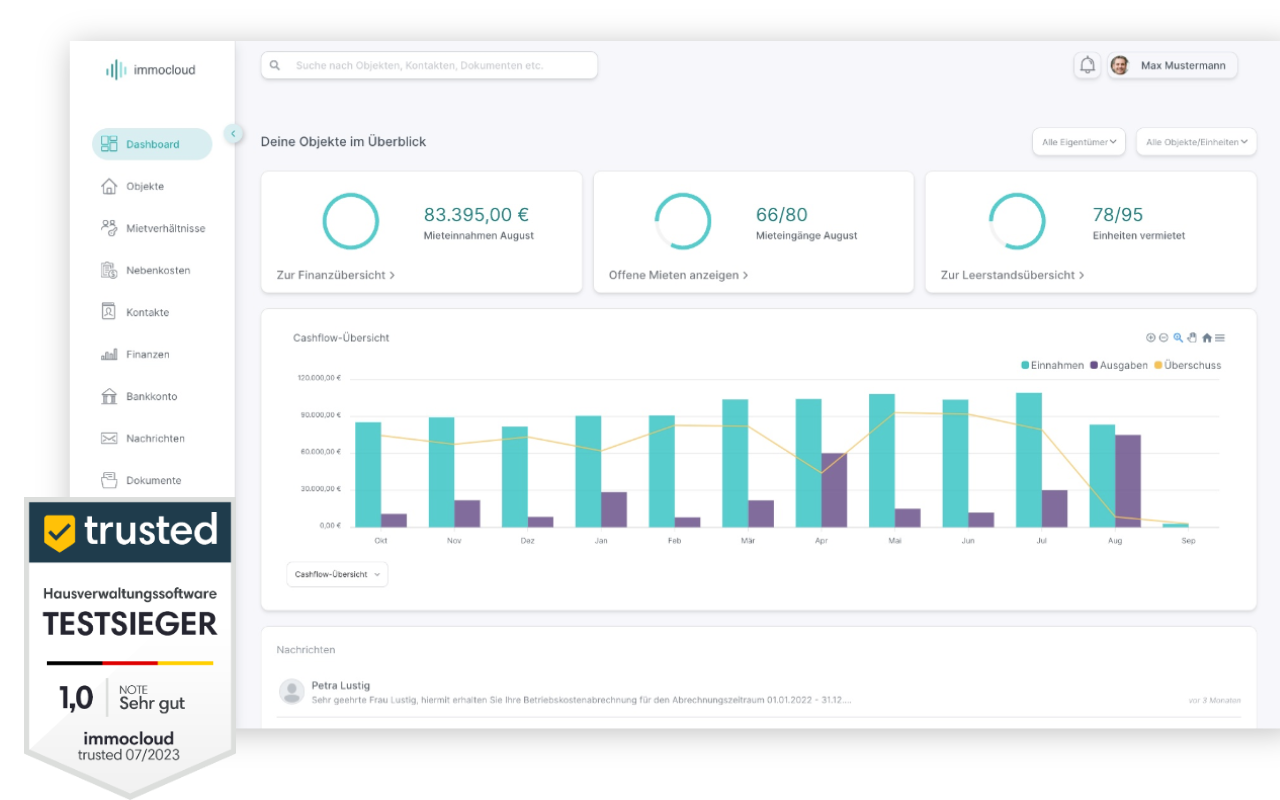The height and width of the screenshot is (800, 1280).
Task: Click the Dokumente folder icon
Action: click(x=109, y=480)
